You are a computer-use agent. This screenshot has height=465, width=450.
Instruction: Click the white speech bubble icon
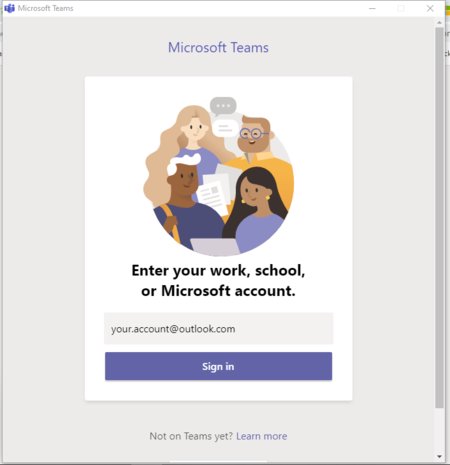[226, 128]
